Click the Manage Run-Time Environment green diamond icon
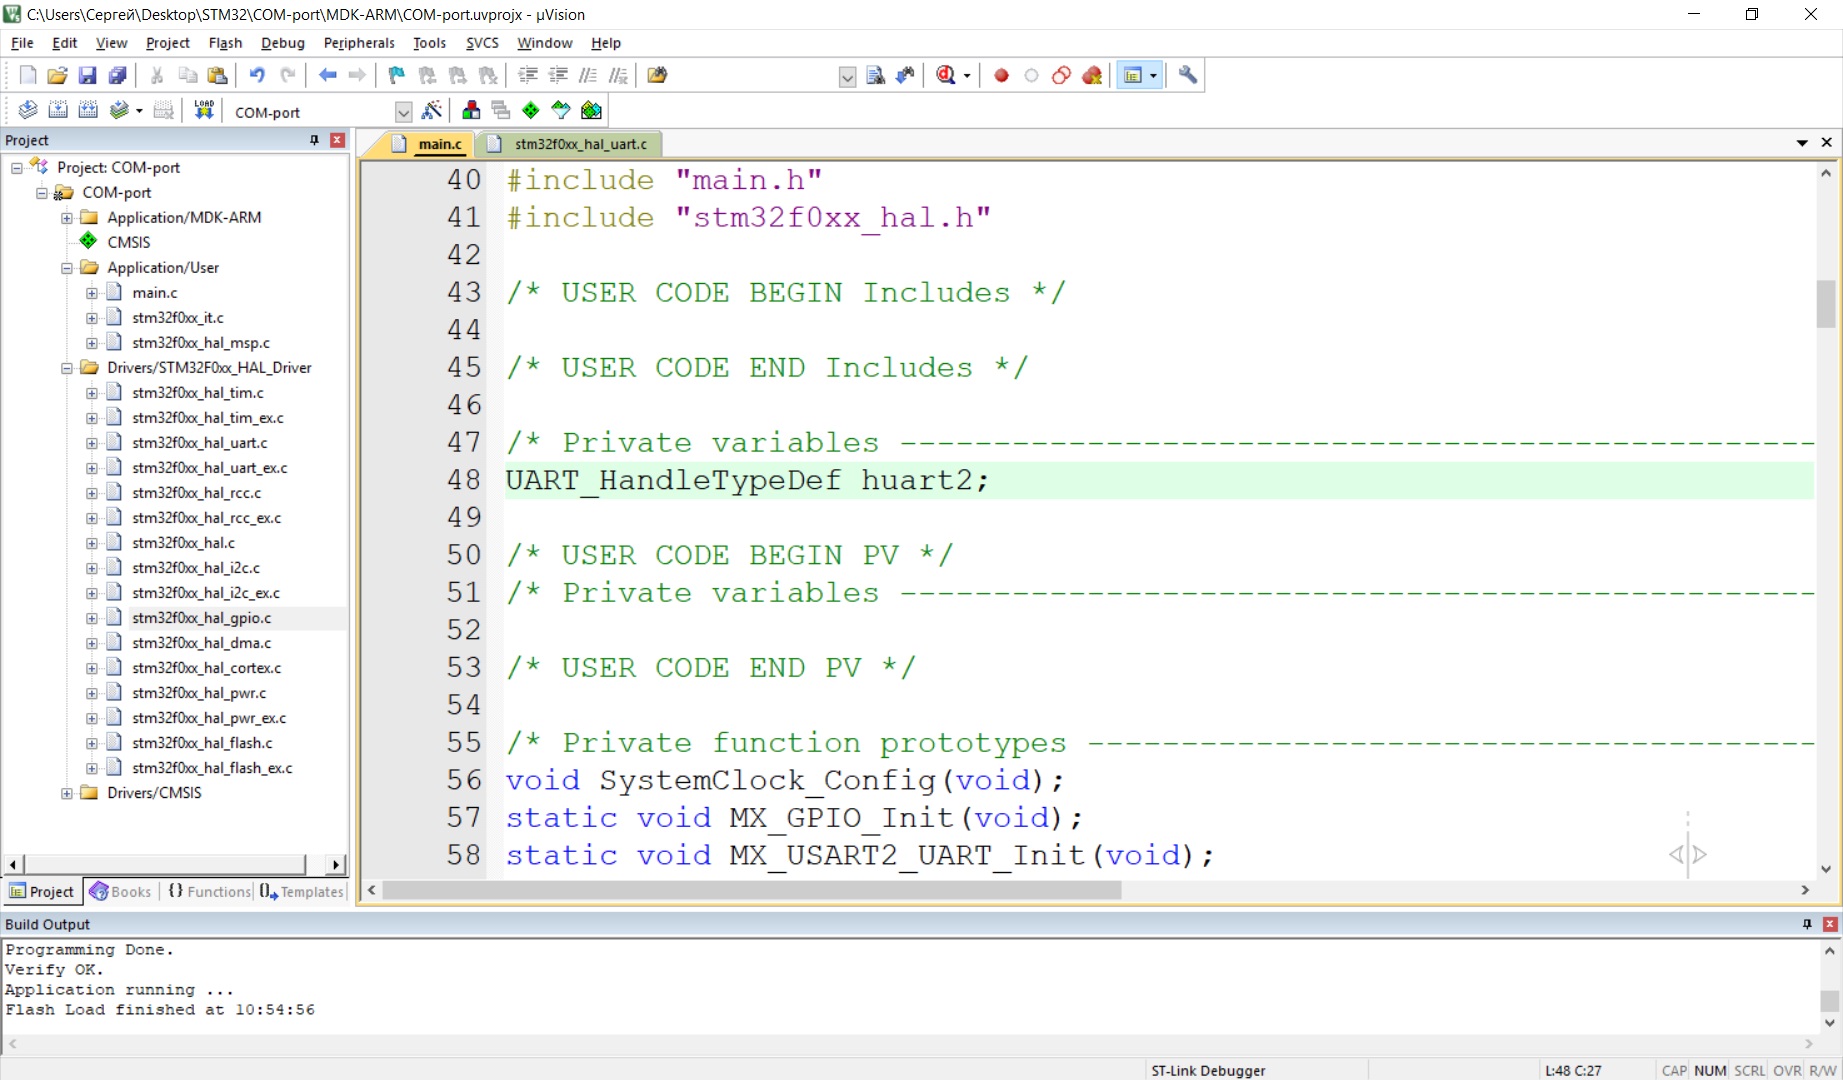This screenshot has width=1843, height=1080. [x=531, y=110]
